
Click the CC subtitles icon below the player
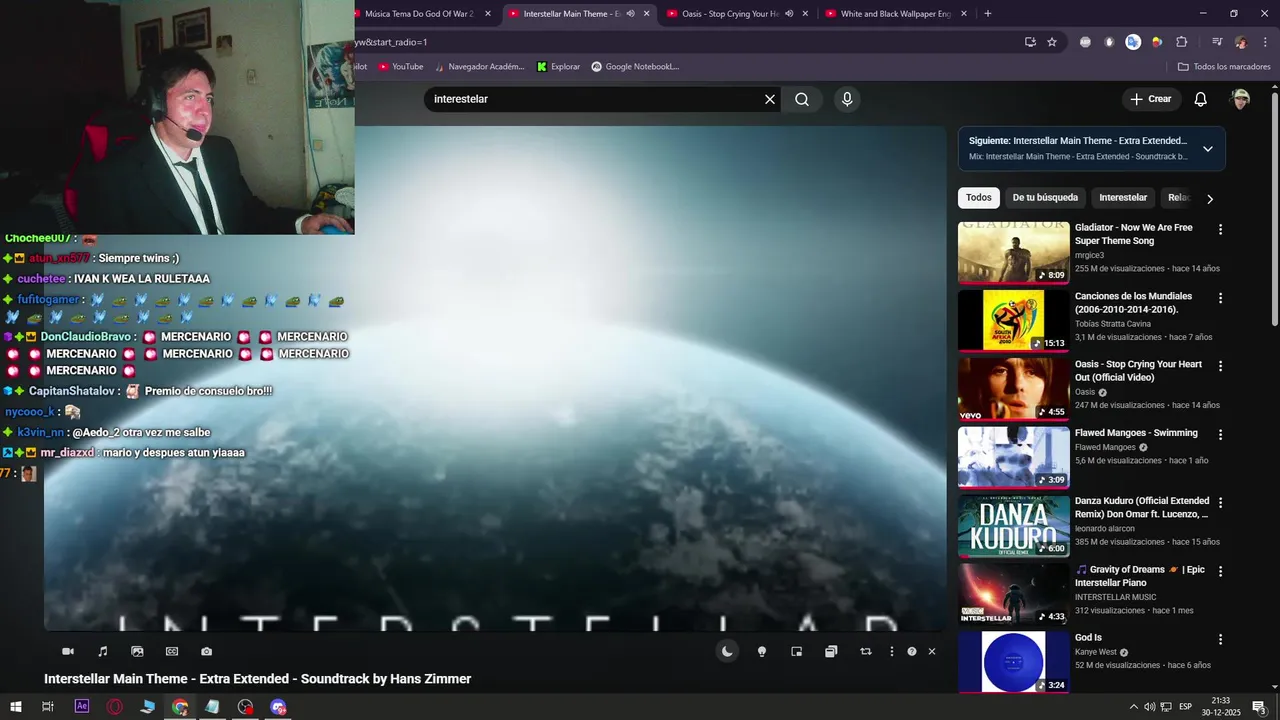pyautogui.click(x=172, y=651)
